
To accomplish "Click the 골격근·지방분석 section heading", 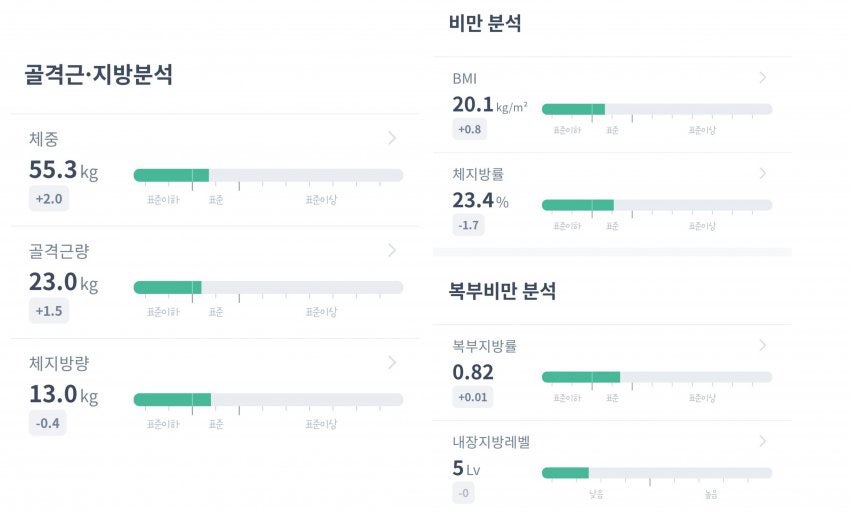I will 98,75.
